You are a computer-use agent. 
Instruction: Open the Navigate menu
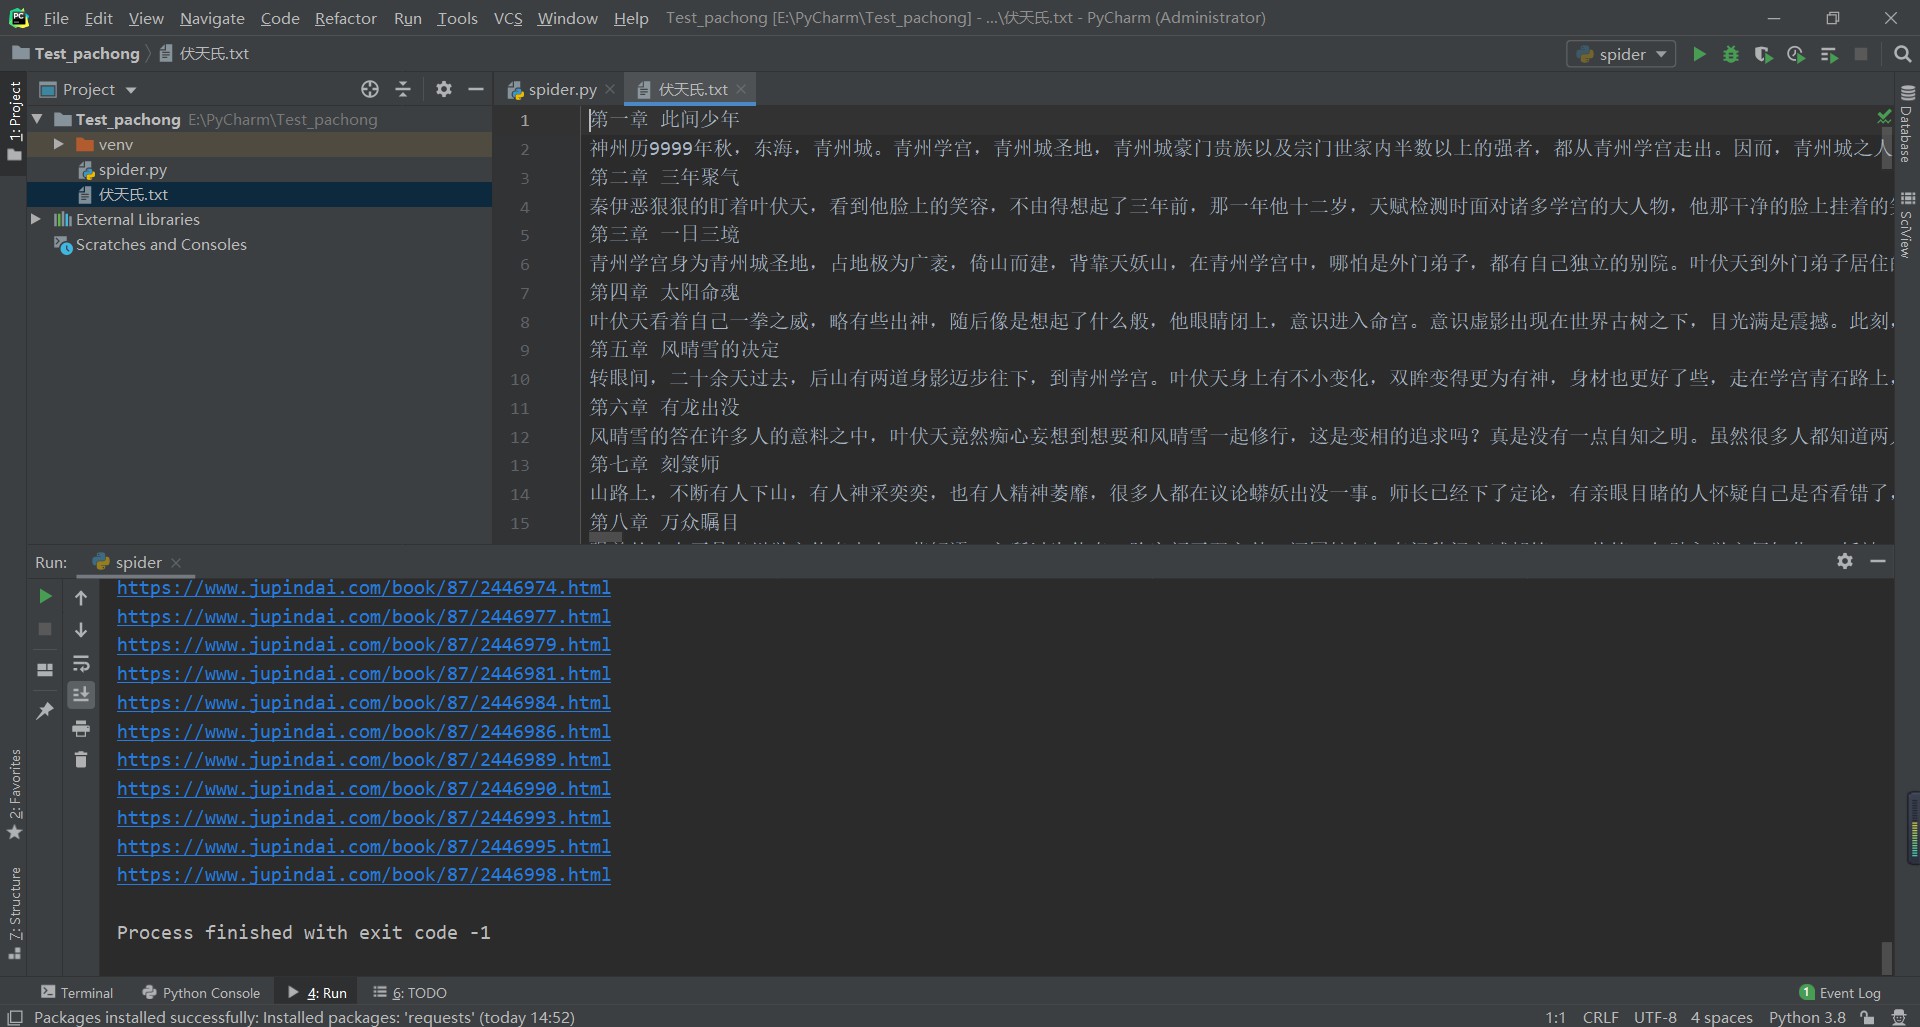tap(212, 18)
